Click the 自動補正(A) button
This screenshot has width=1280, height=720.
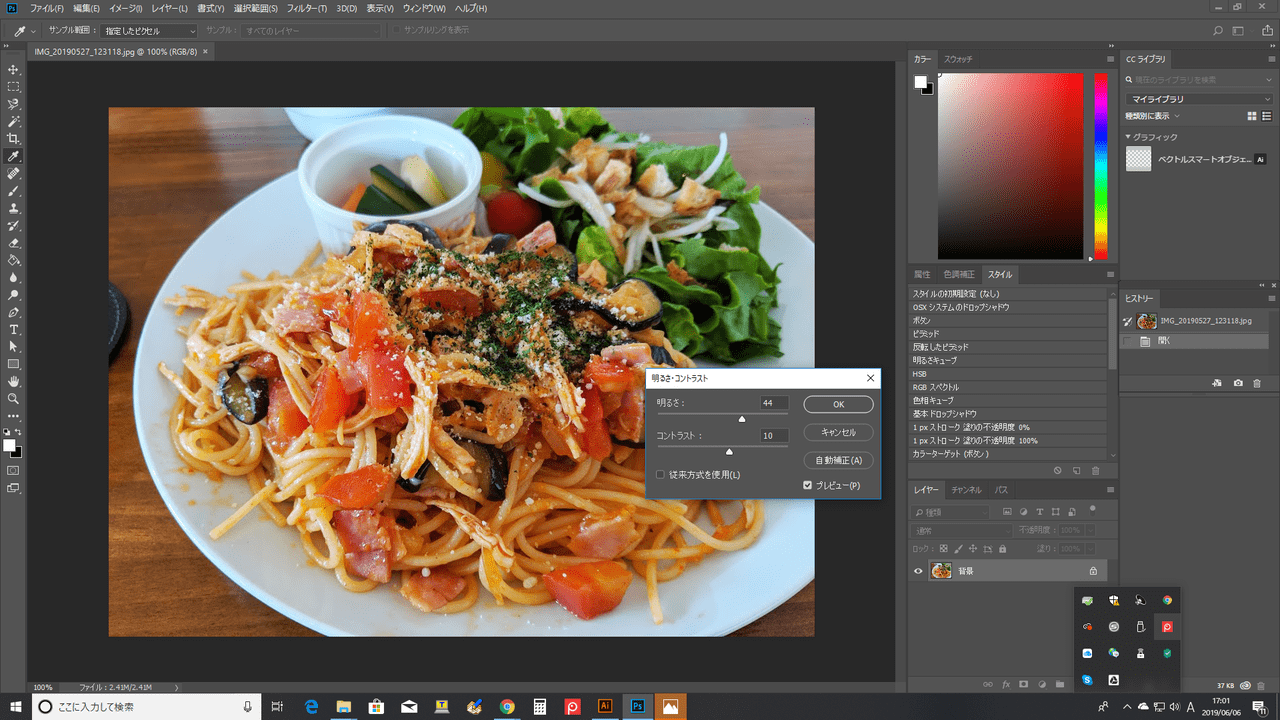point(838,460)
